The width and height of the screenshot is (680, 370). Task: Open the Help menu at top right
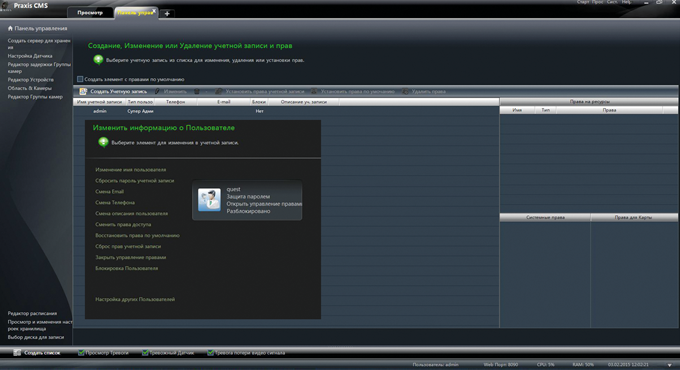coord(626,2)
